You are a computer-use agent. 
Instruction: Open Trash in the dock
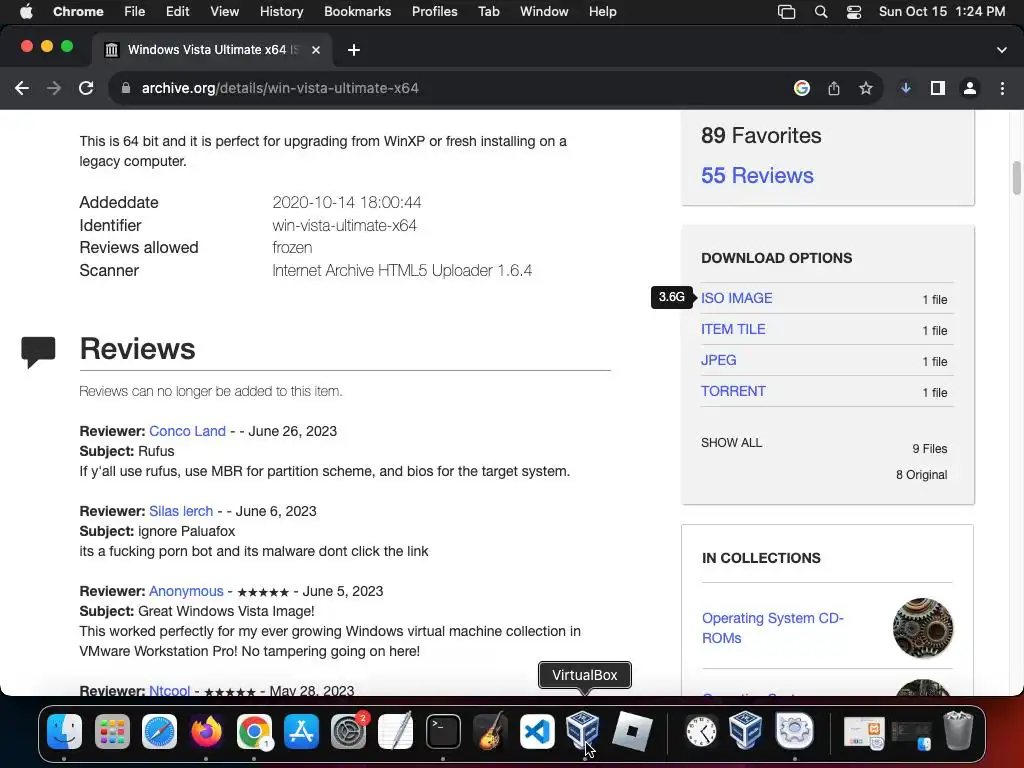[957, 731]
